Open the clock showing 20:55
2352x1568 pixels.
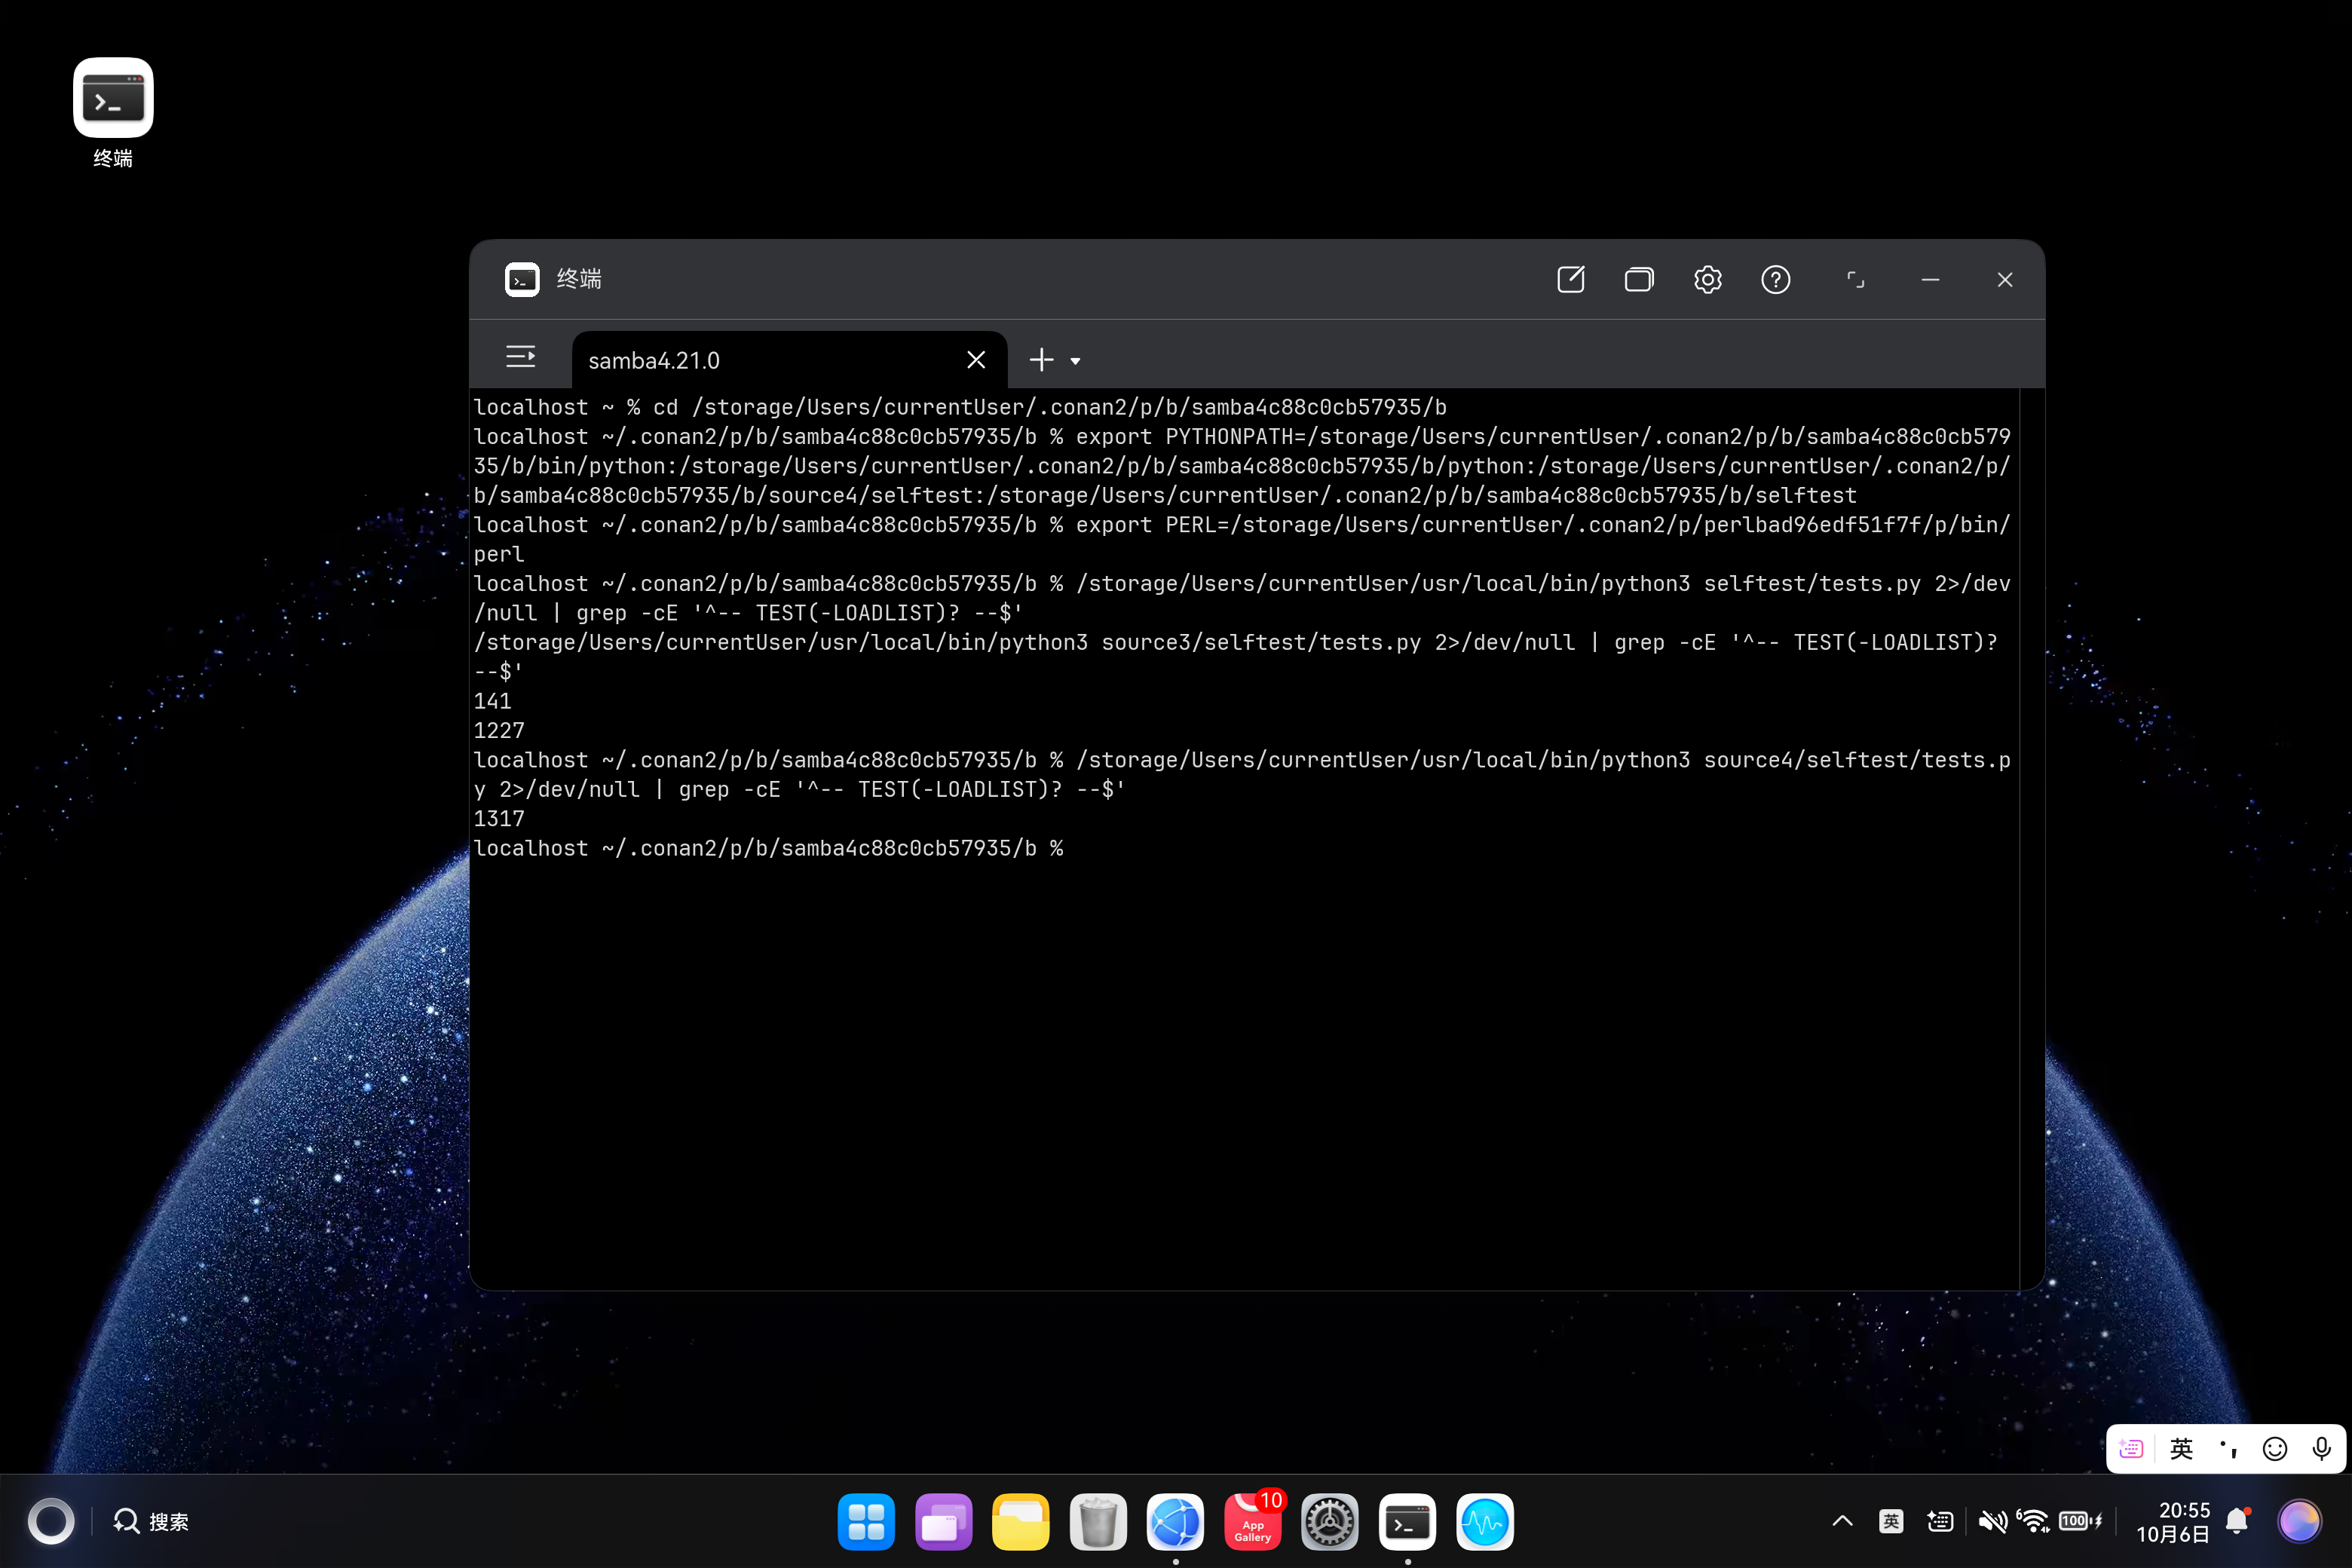click(2173, 1522)
